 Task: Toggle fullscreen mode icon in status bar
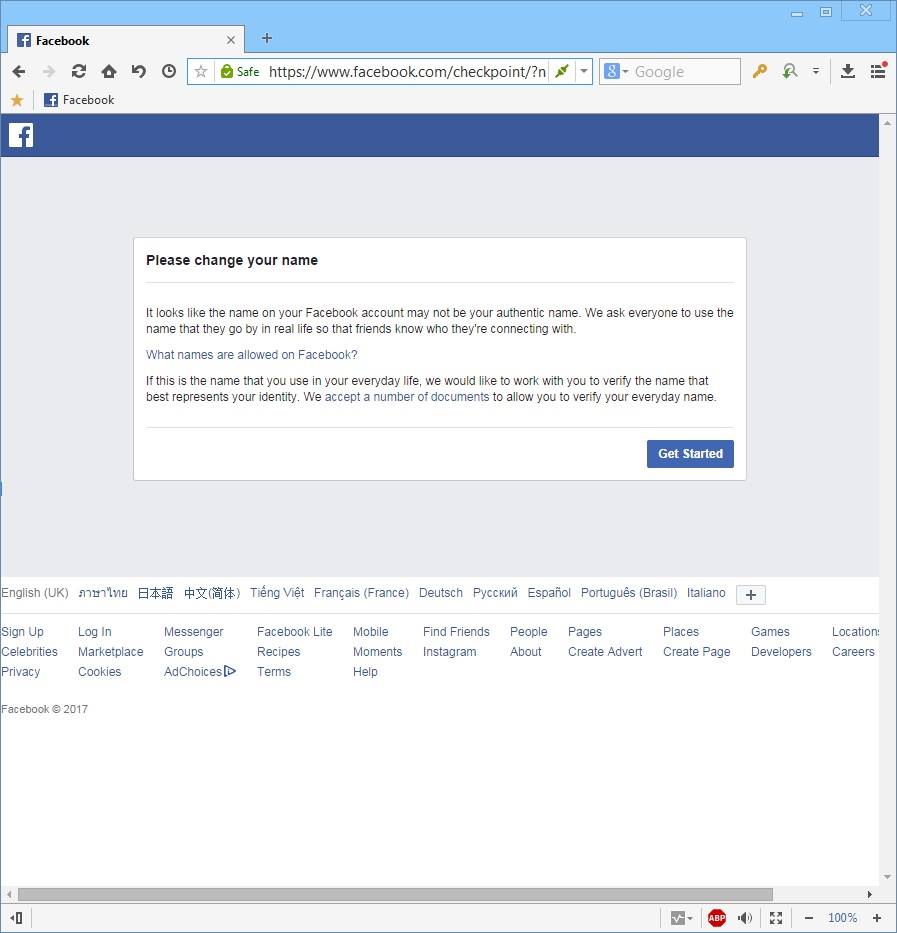tap(776, 918)
